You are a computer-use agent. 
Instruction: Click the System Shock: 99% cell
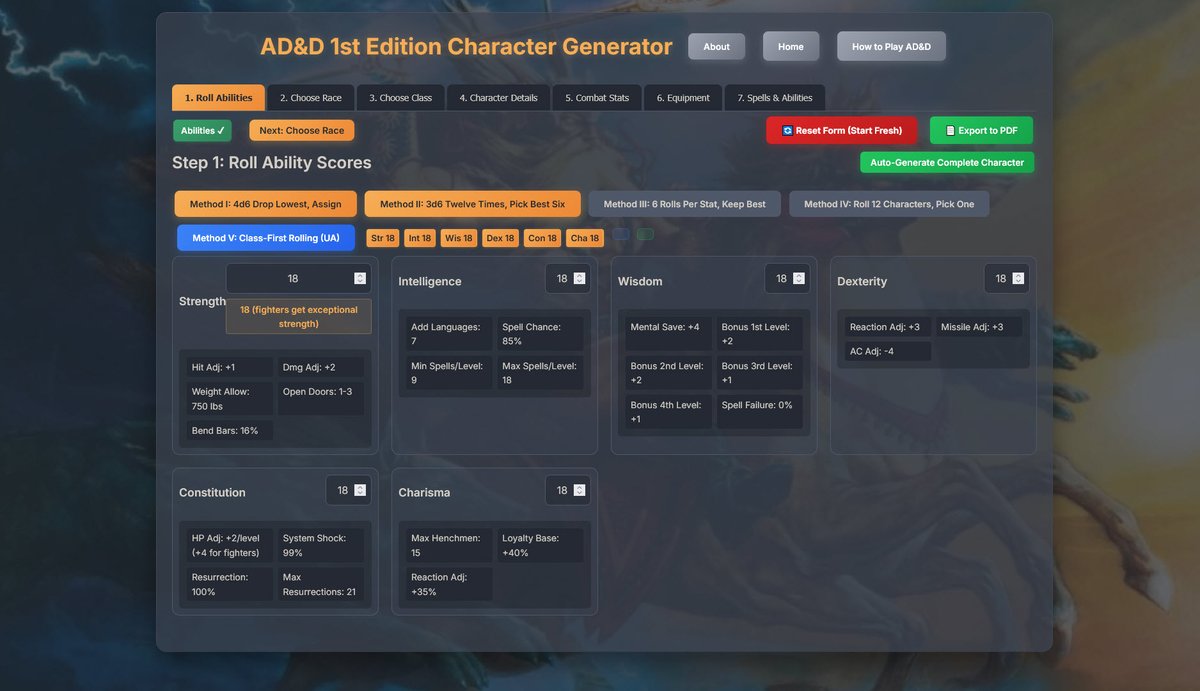tap(320, 545)
